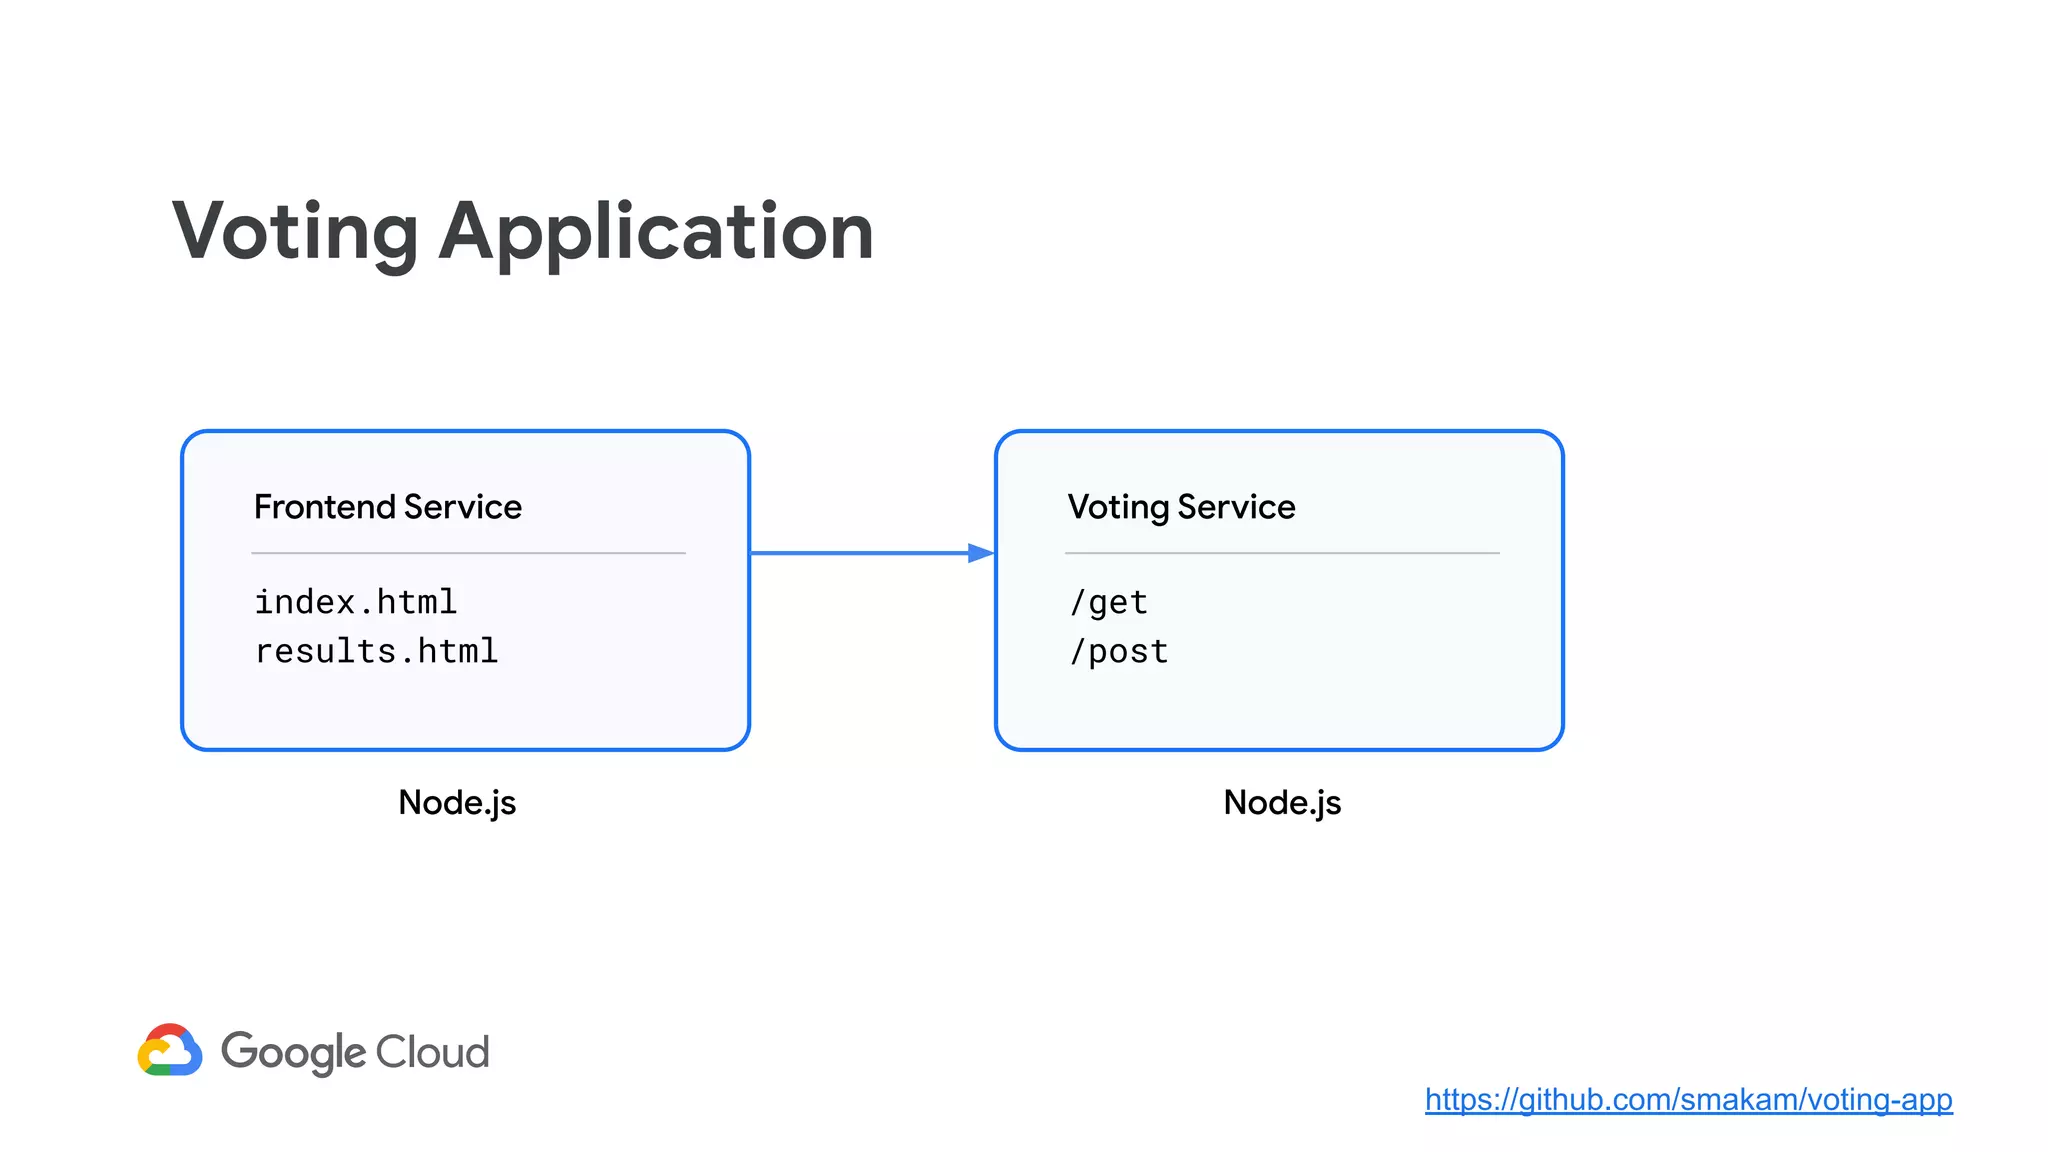Screen dimensions: 2048x1152
Task: Click the Node.js label under Voting Service
Action: (1282, 803)
